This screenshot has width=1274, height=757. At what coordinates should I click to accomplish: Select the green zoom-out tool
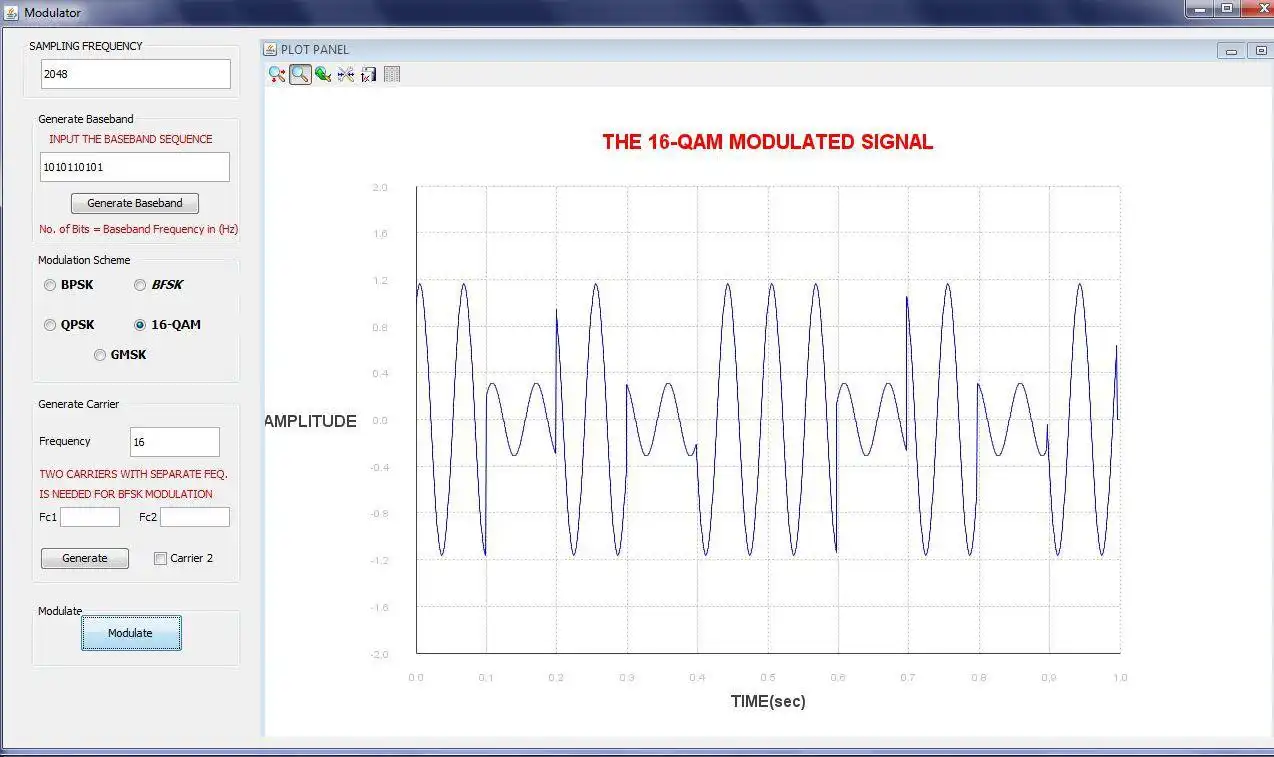click(323, 74)
